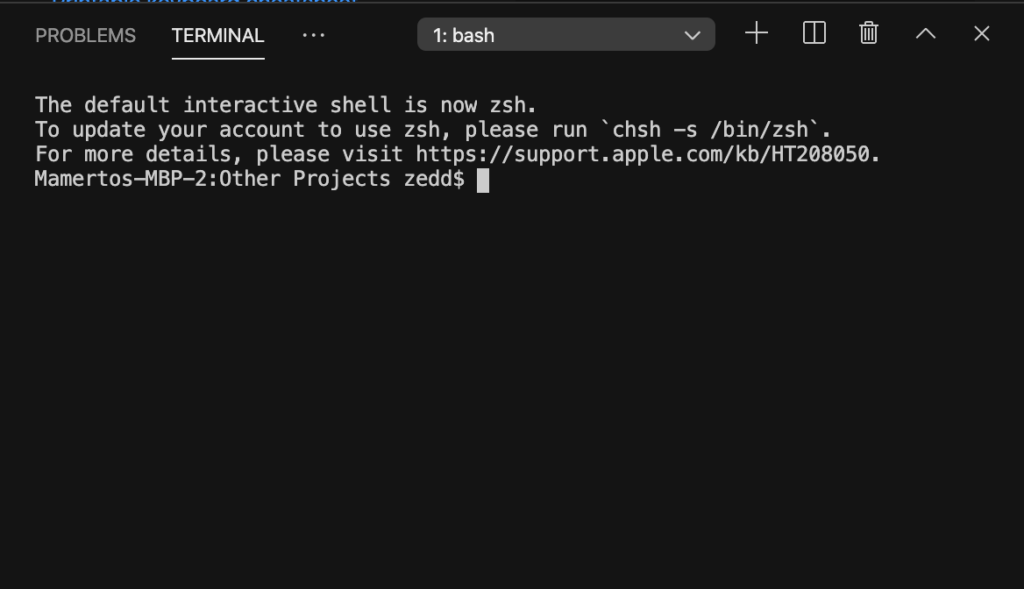The height and width of the screenshot is (589, 1024).
Task: Close the terminal panel
Action: [x=982, y=33]
